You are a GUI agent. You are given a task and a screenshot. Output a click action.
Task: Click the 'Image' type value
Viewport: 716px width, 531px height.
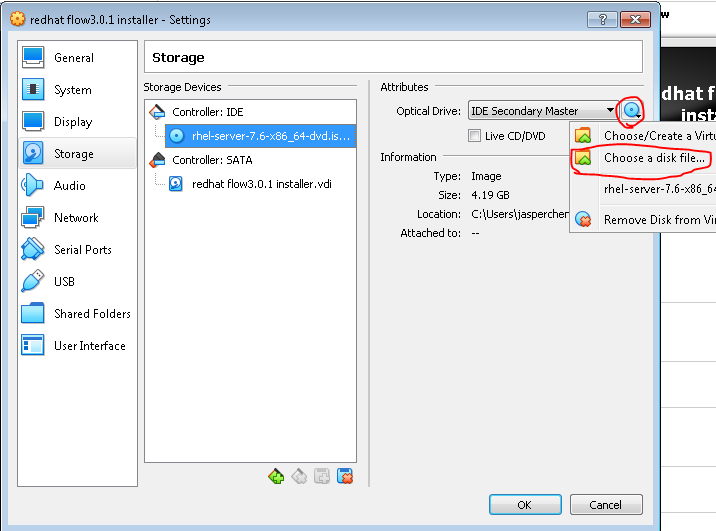(486, 176)
